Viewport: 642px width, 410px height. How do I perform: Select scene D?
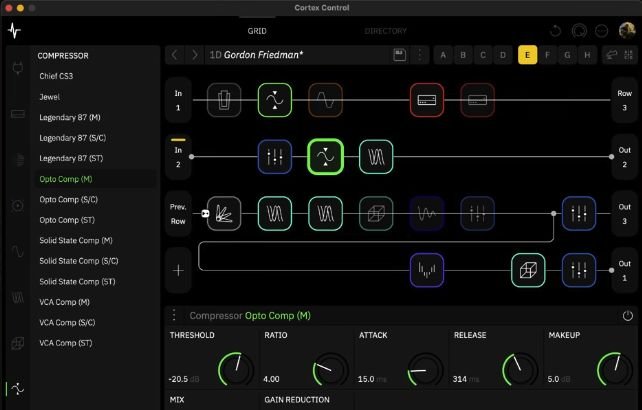(503, 55)
